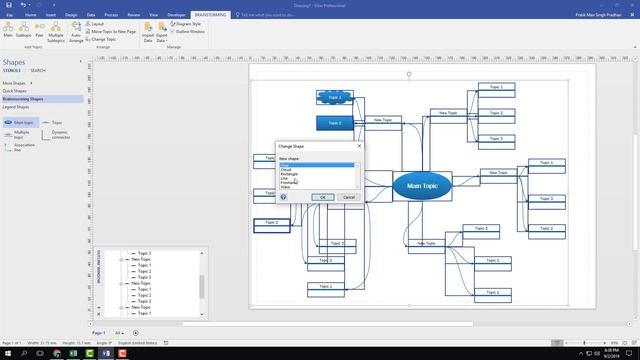Click OK in the Change Shape dialog
The image size is (640, 360).
(322, 197)
